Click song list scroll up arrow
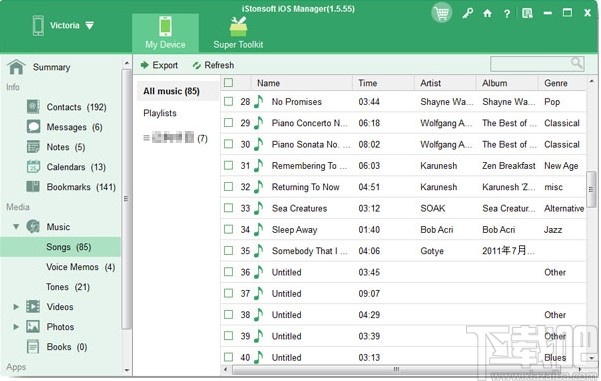The image size is (601, 381). (591, 82)
